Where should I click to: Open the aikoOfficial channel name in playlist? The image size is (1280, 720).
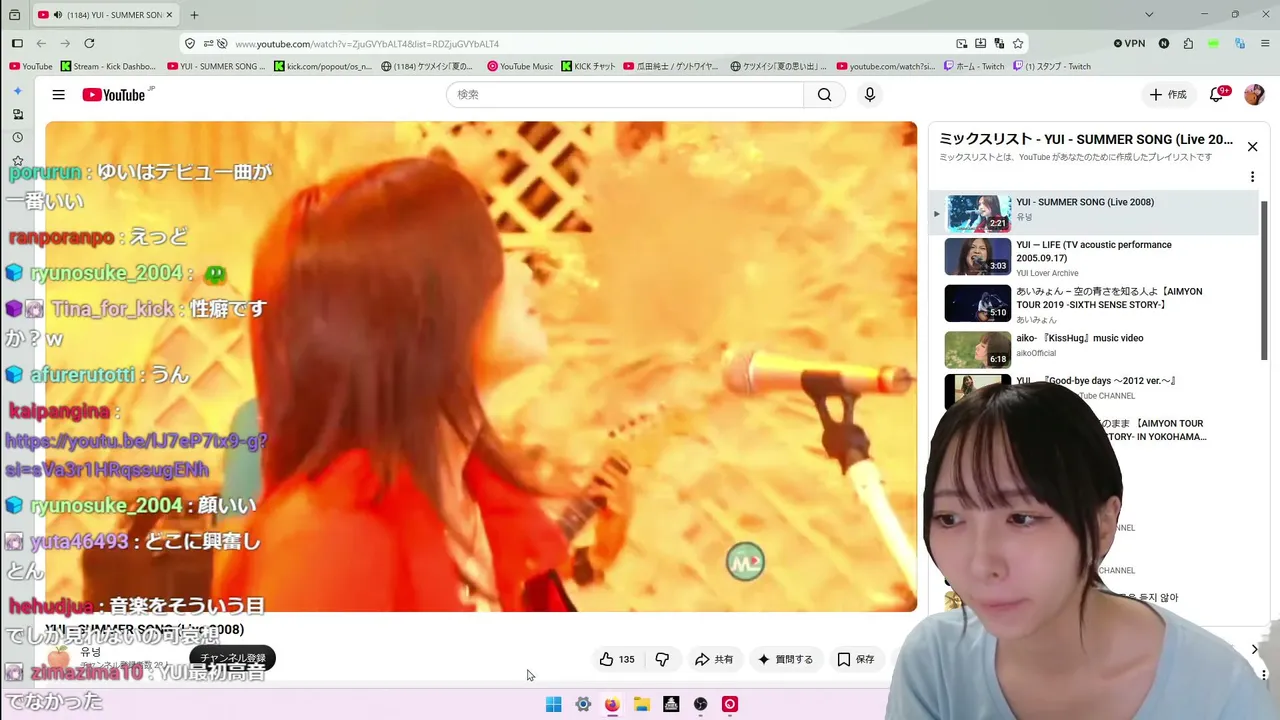click(x=1036, y=353)
